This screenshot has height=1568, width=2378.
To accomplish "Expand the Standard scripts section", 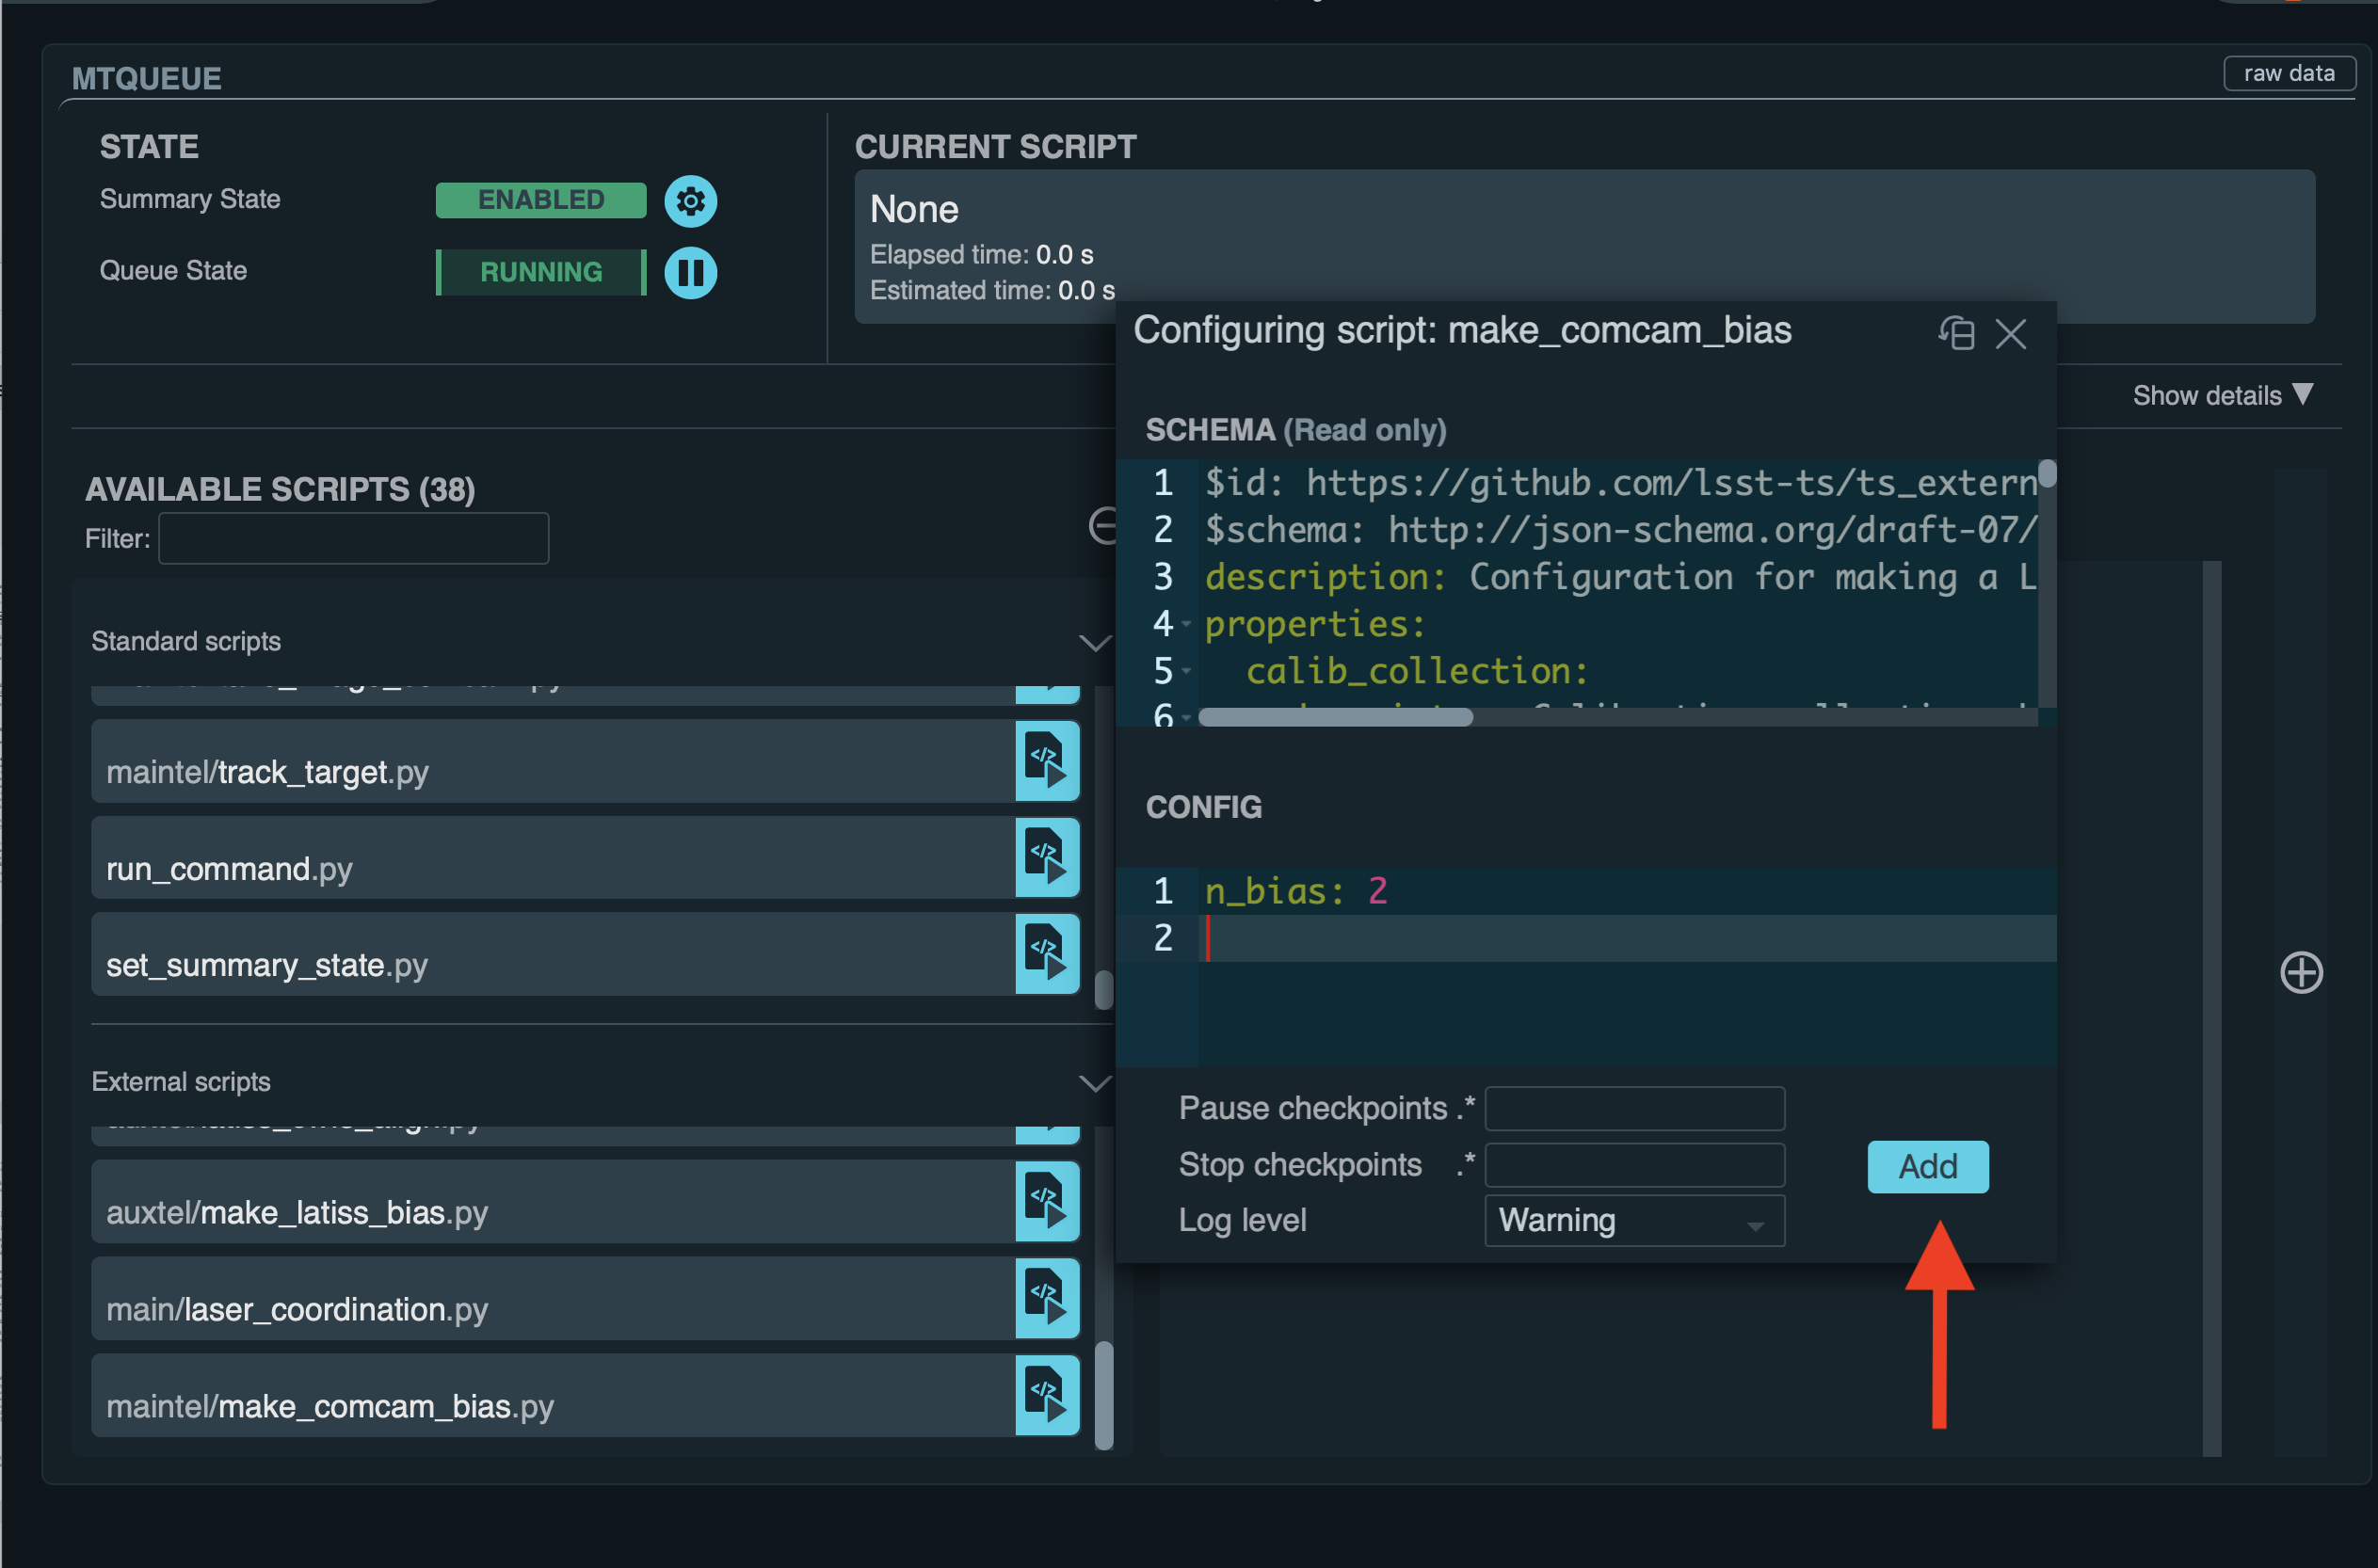I will [x=1096, y=642].
